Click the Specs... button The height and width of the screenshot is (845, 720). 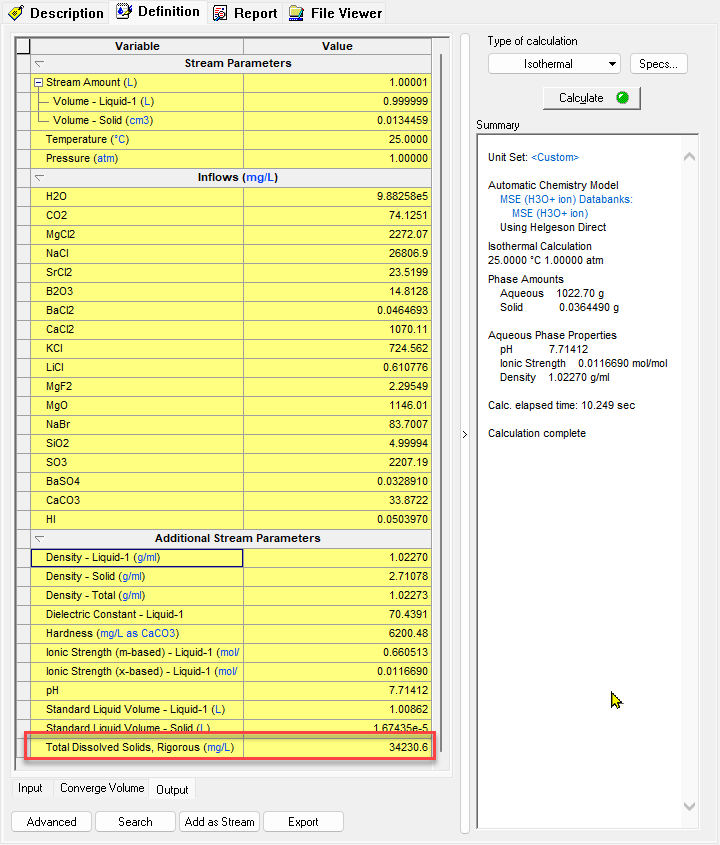658,64
